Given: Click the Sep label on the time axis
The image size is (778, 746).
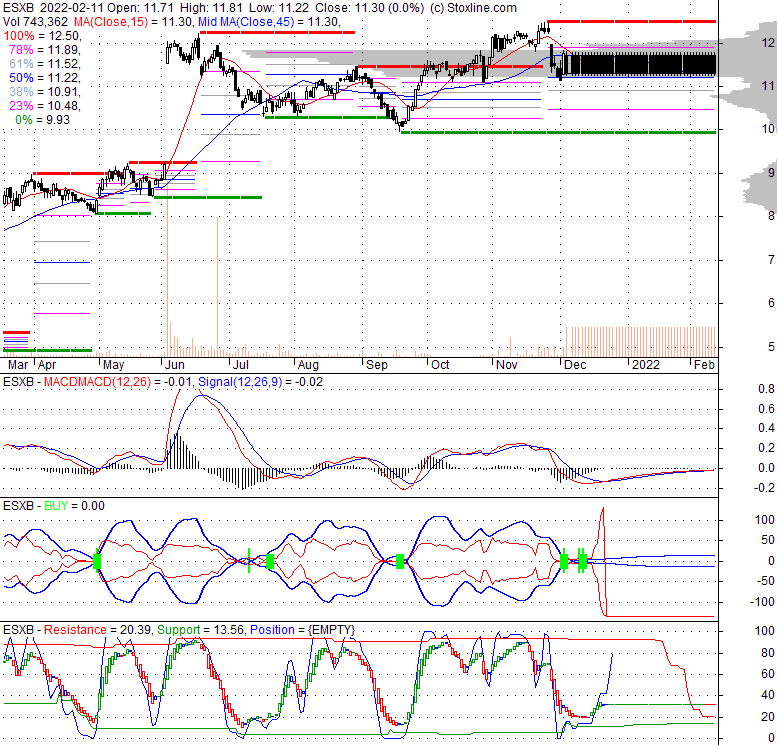Looking at the screenshot, I should (376, 365).
